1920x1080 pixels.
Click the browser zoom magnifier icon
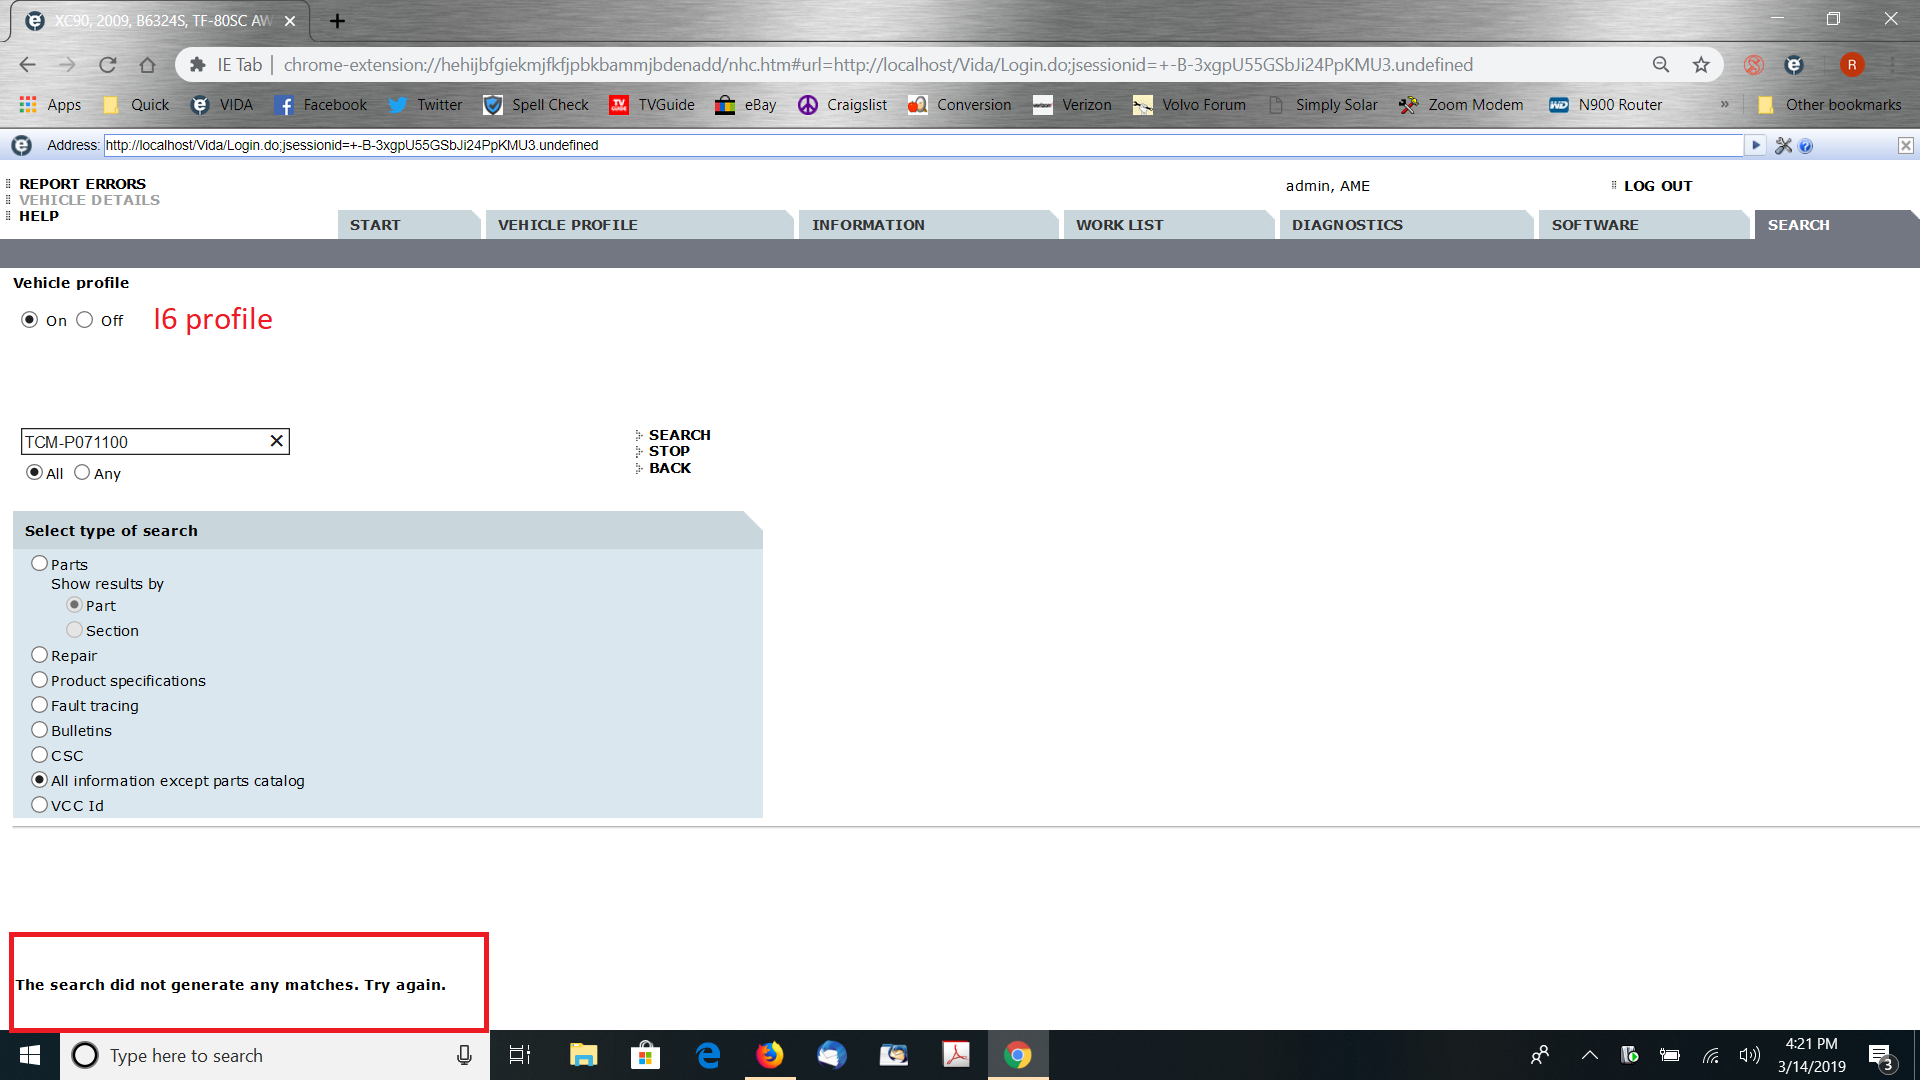[x=1661, y=65]
